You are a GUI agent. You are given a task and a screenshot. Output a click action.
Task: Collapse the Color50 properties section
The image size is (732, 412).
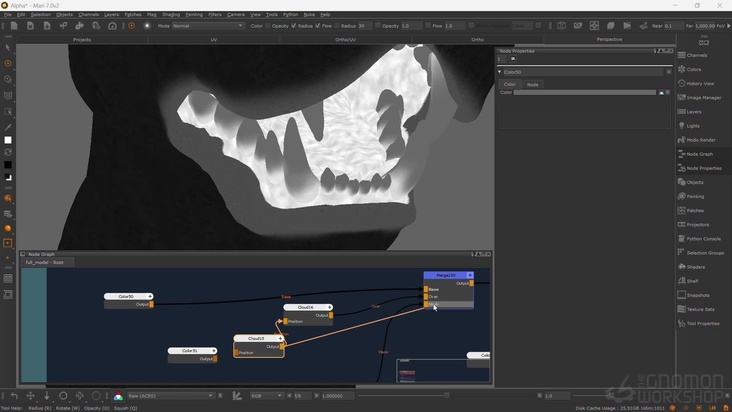[x=500, y=72]
